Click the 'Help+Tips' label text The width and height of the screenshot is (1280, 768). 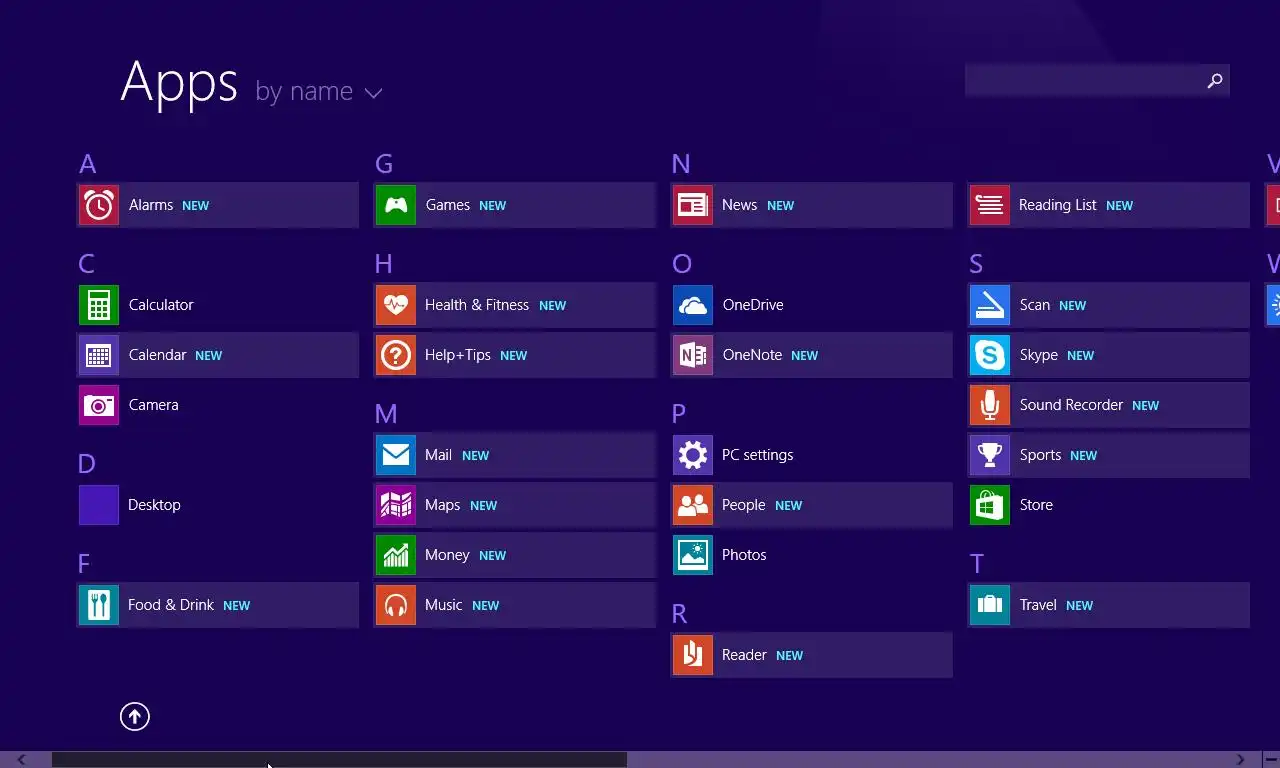[x=458, y=355]
